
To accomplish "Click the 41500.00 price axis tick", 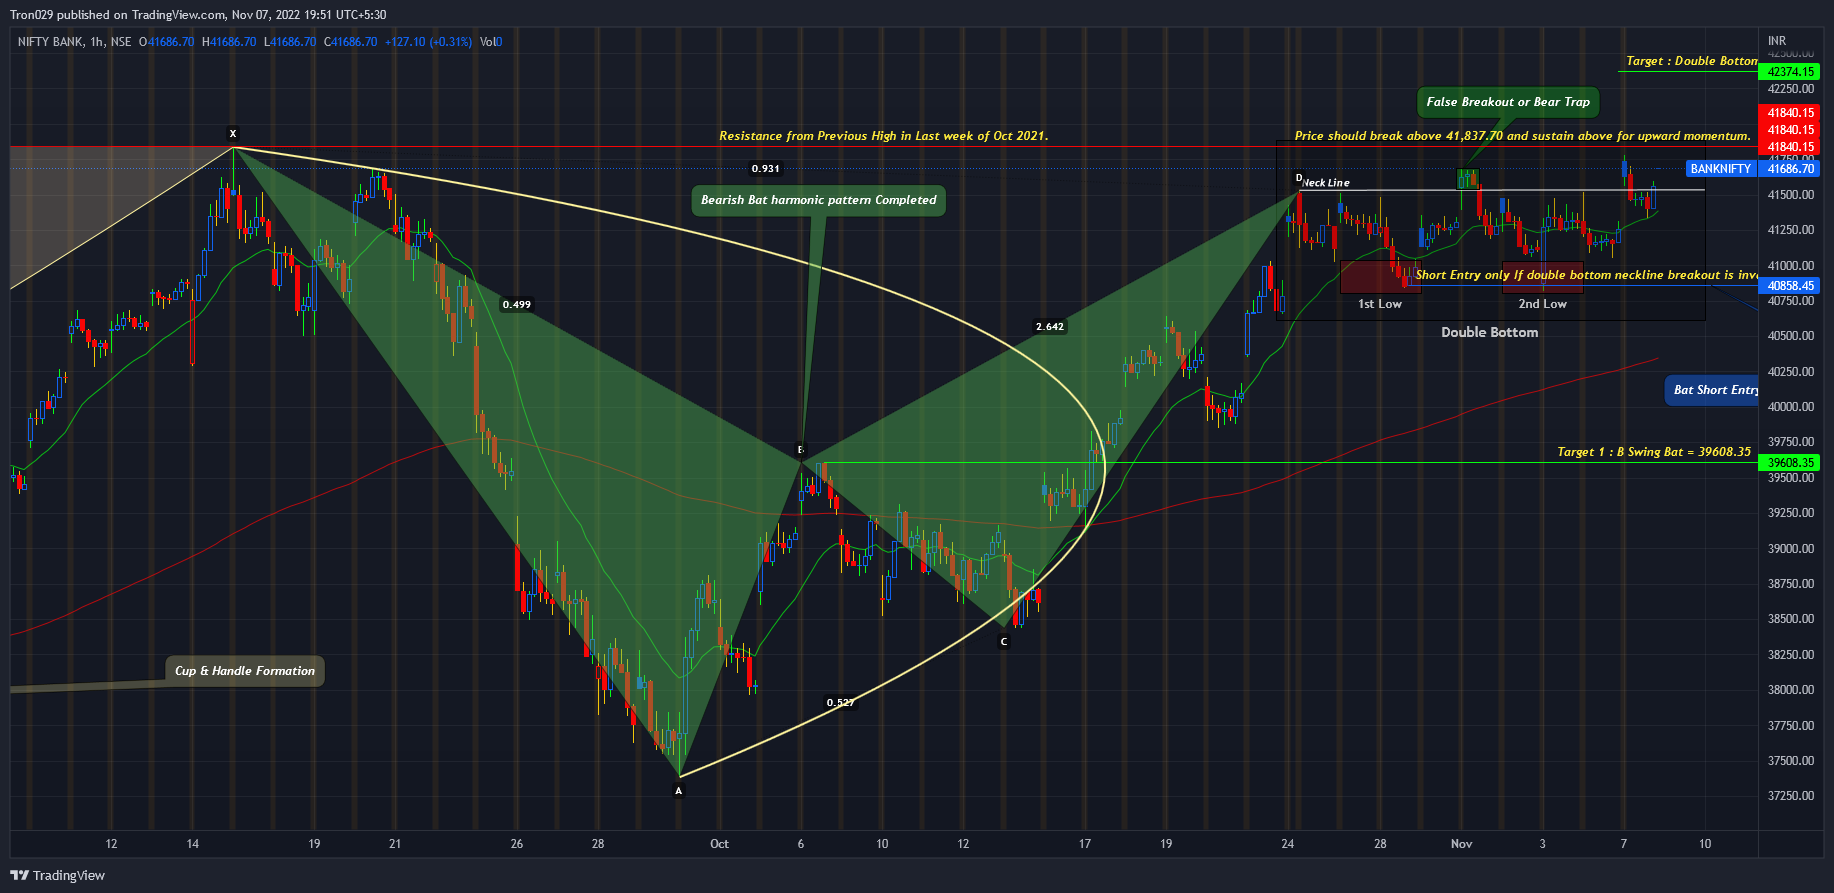I will pos(1791,195).
